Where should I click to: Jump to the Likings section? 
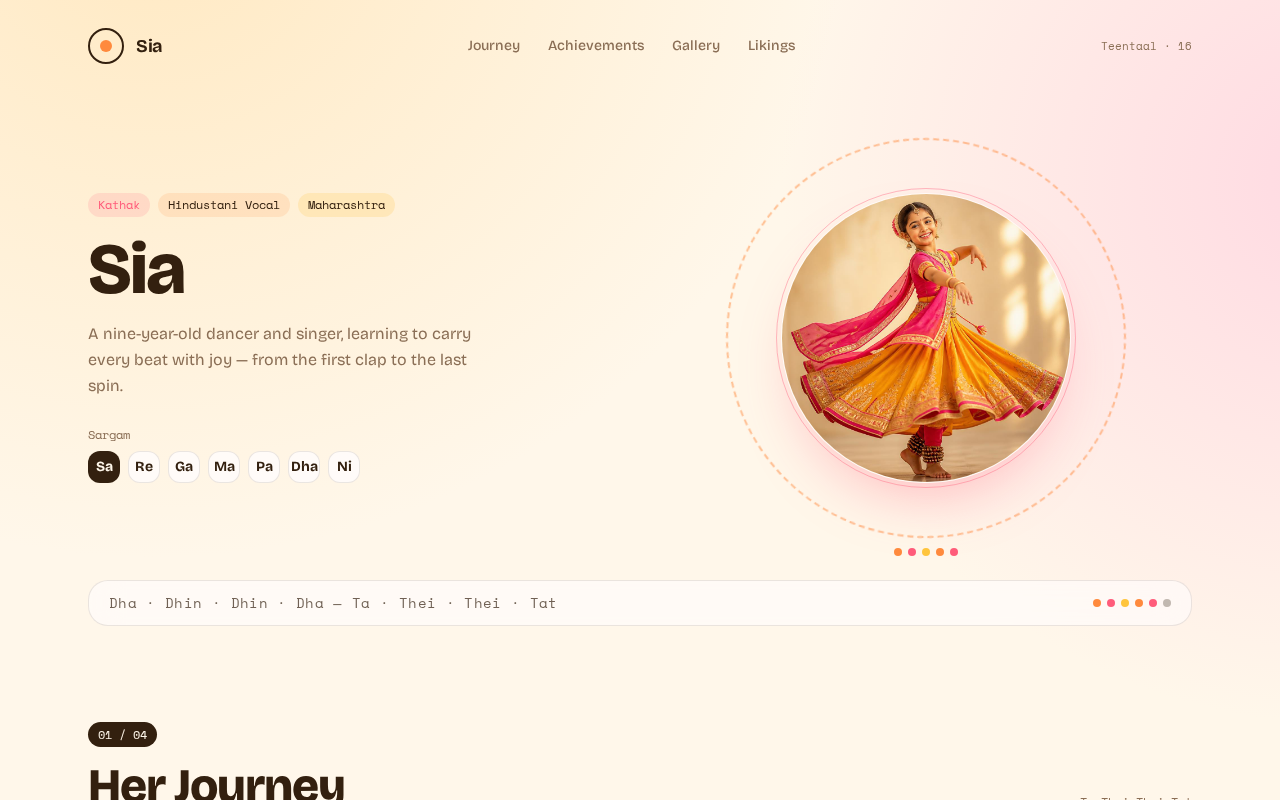772,45
